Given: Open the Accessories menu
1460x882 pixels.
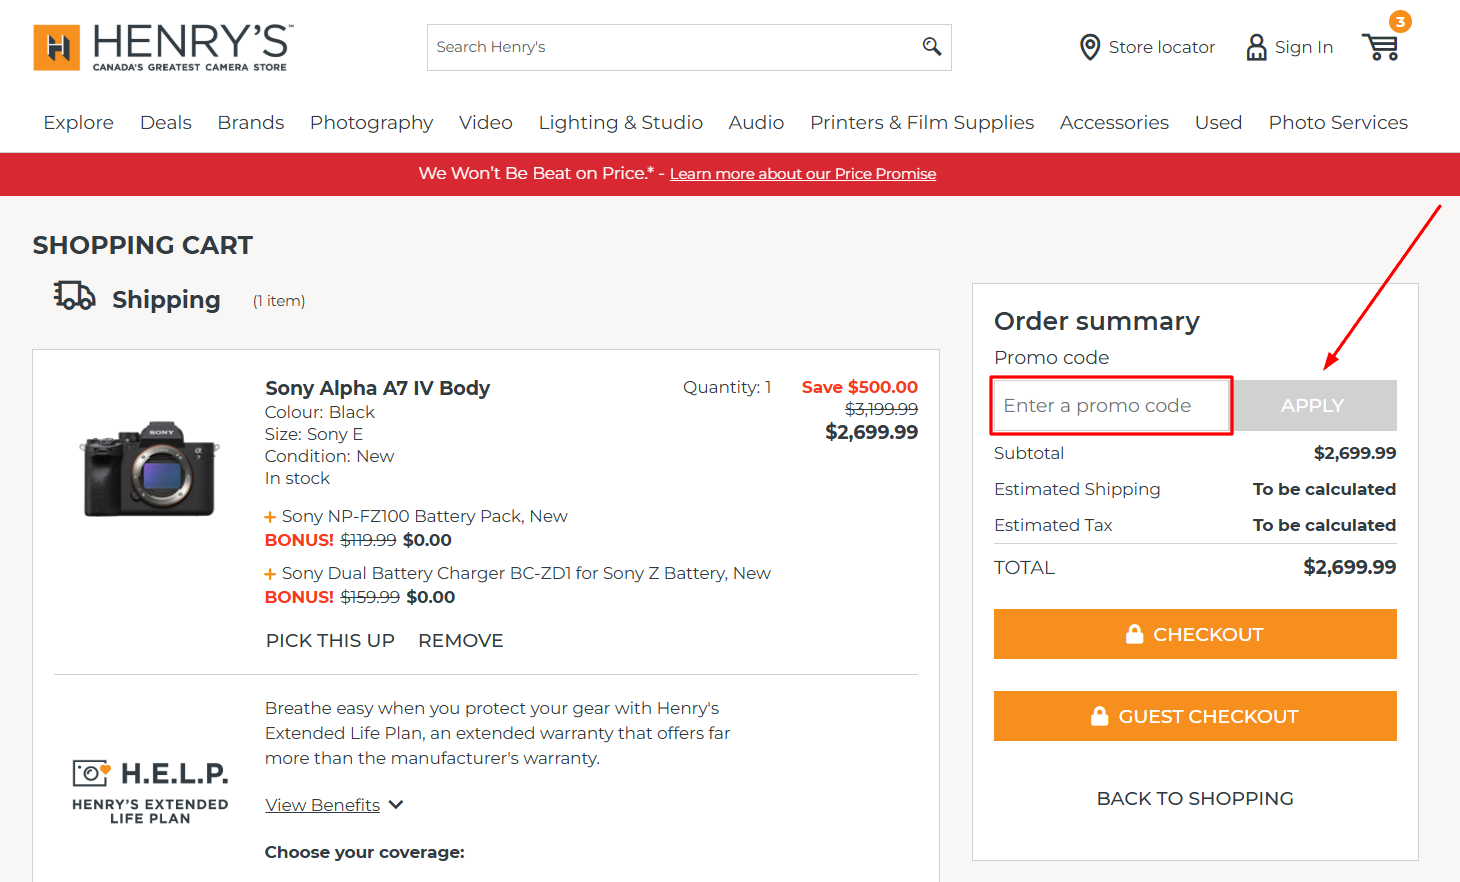Looking at the screenshot, I should coord(1114,122).
